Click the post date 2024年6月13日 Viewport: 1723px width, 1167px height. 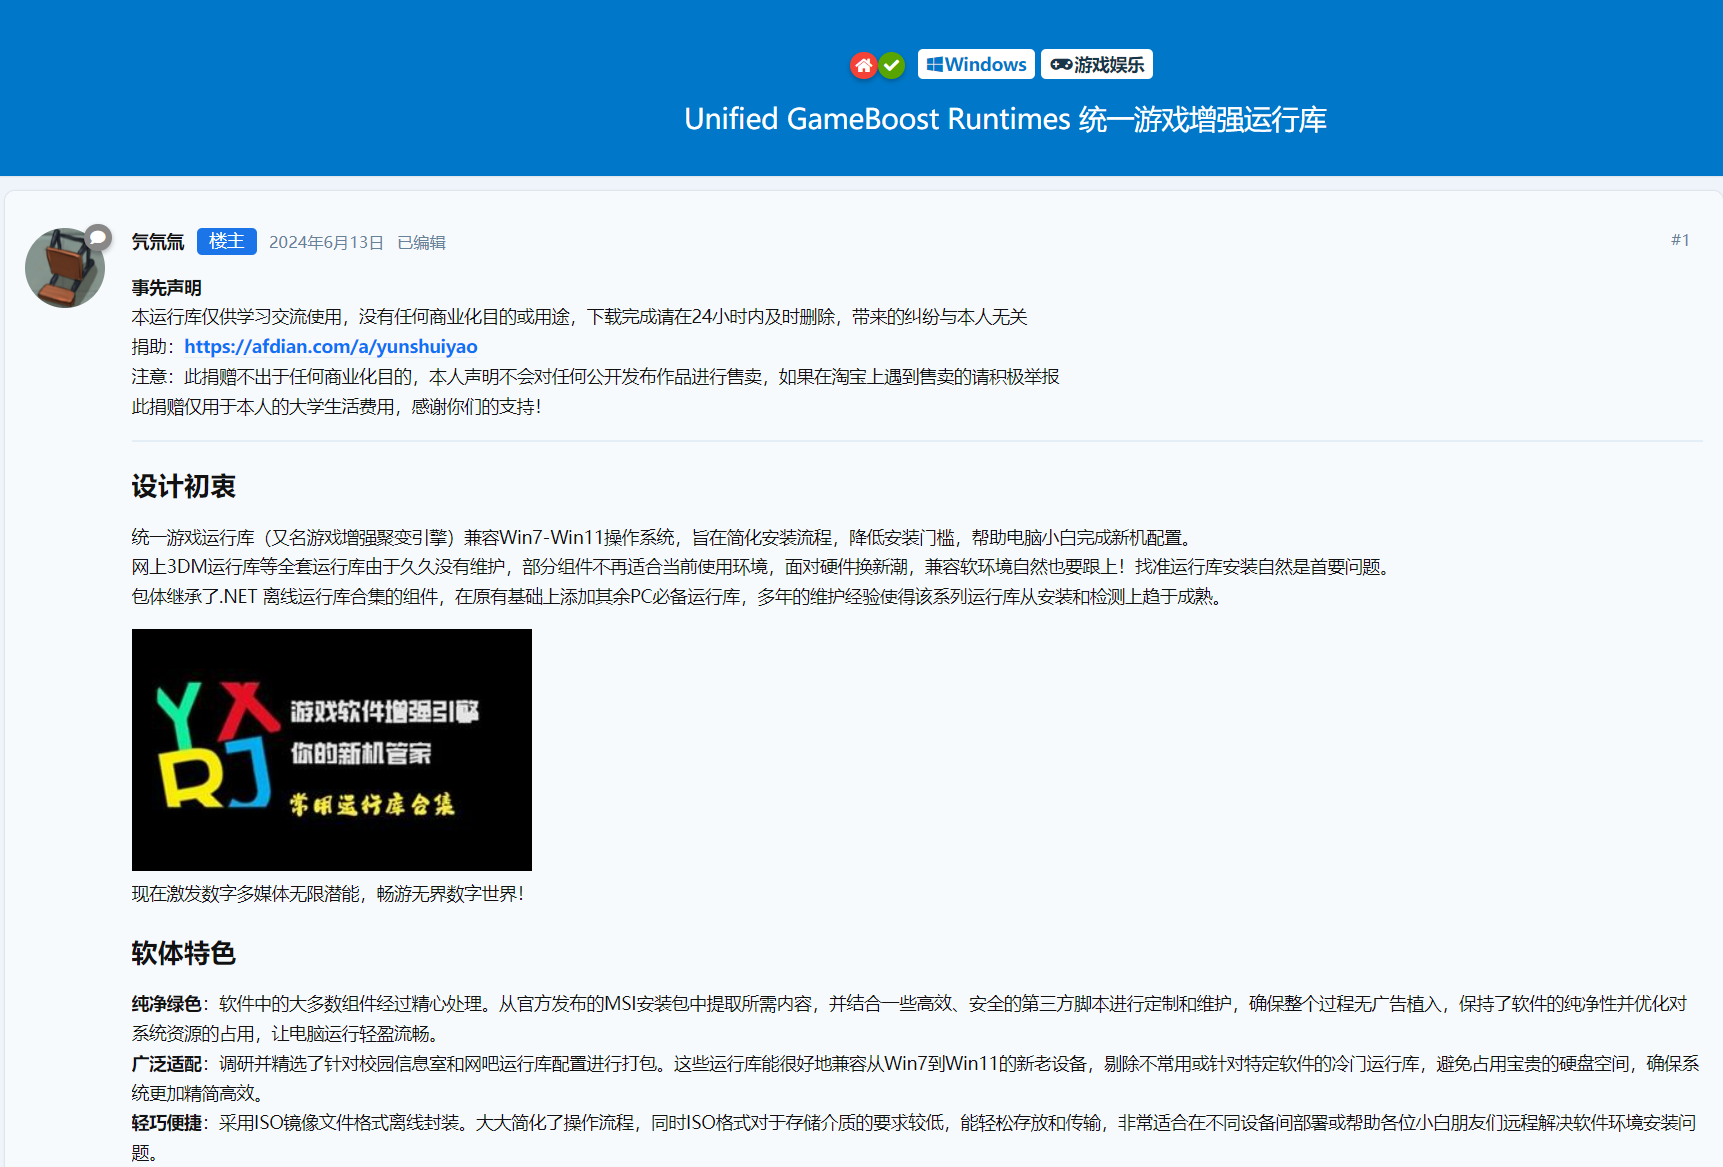326,242
